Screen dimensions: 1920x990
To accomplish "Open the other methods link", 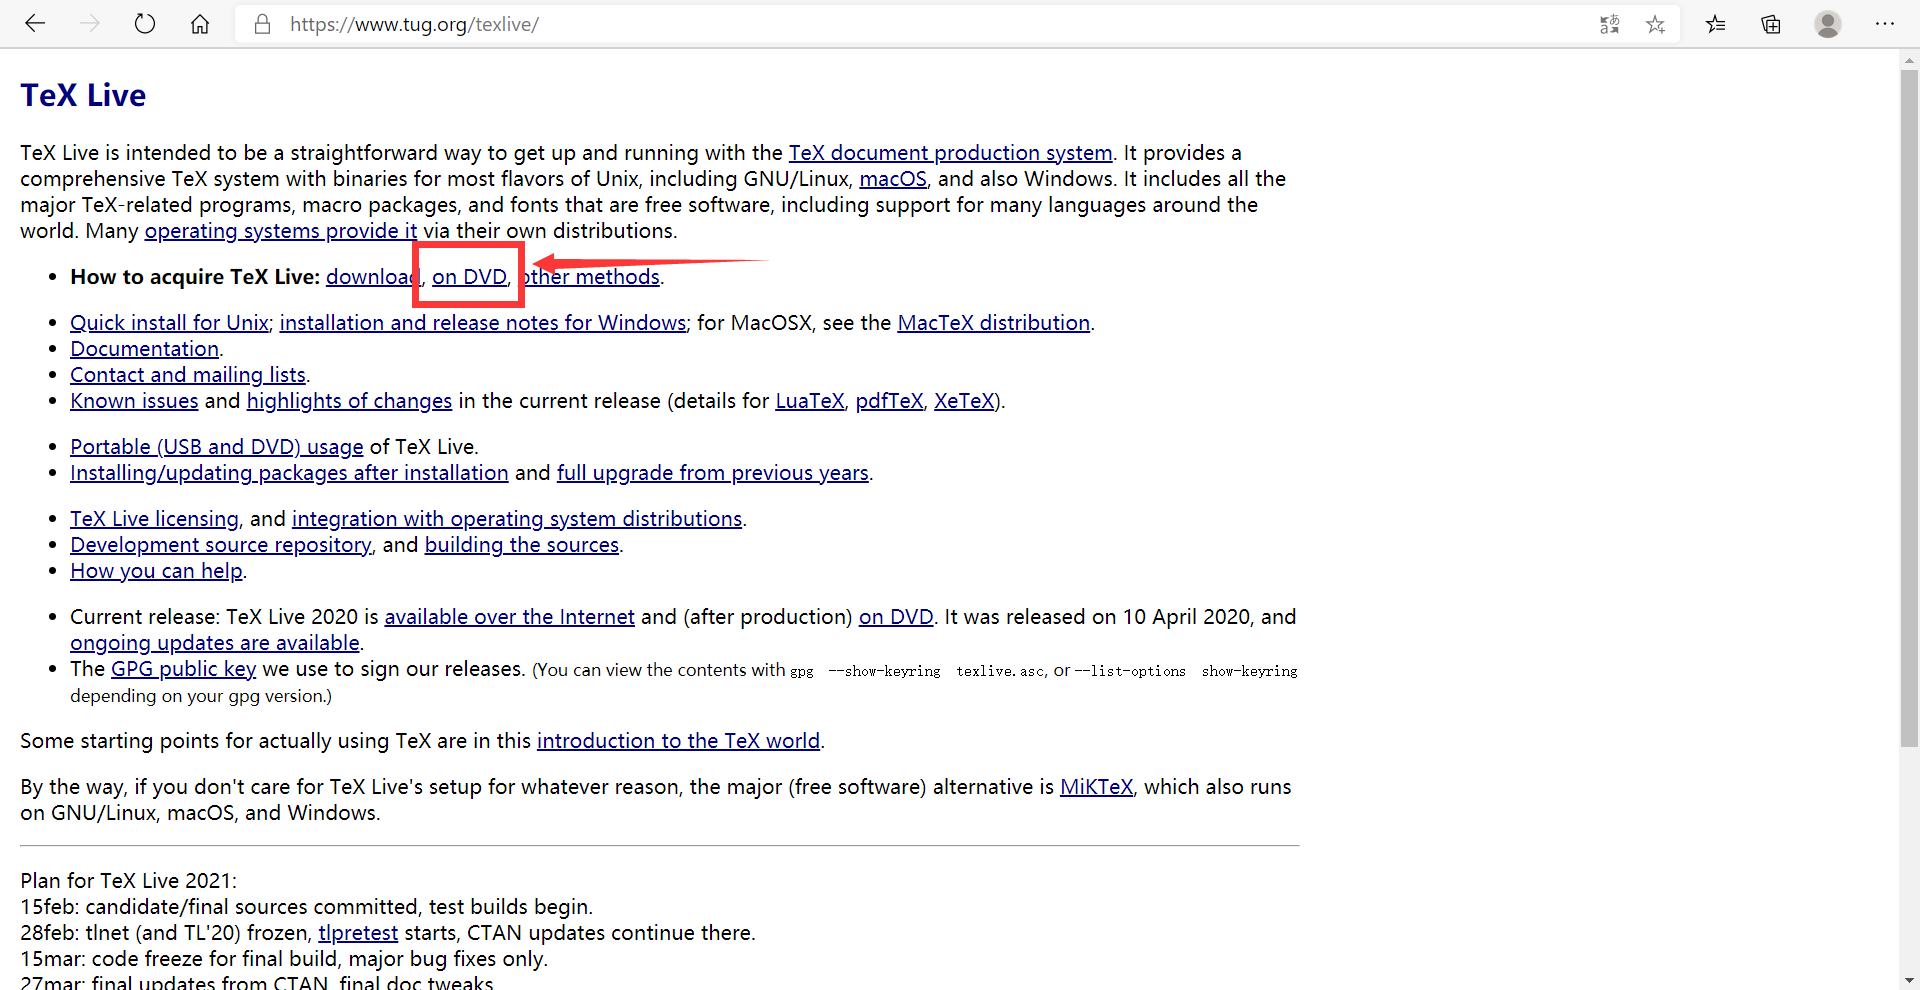I will (x=592, y=277).
